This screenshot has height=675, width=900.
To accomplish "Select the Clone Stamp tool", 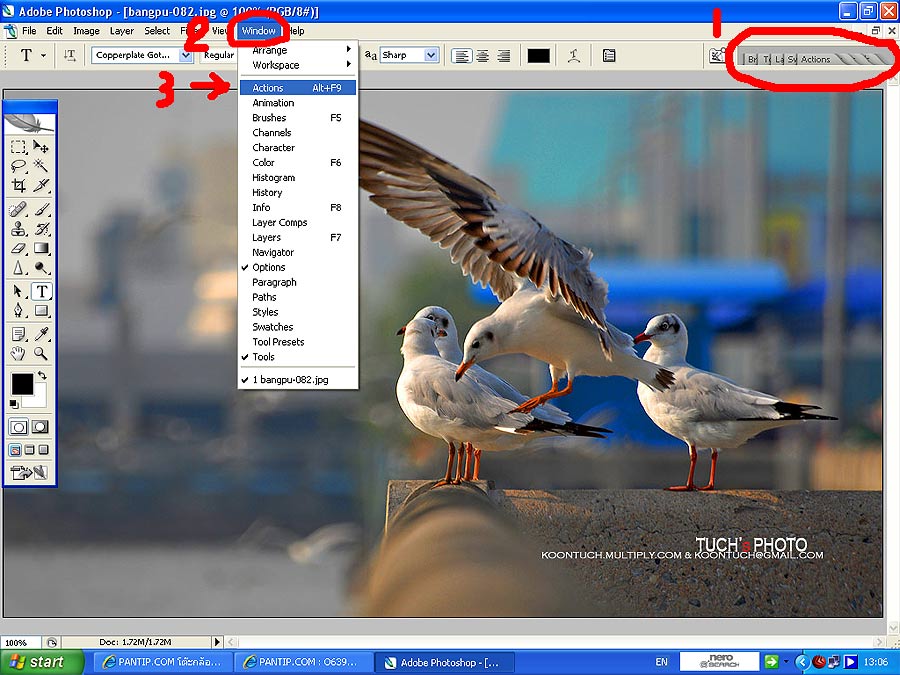I will [18, 229].
